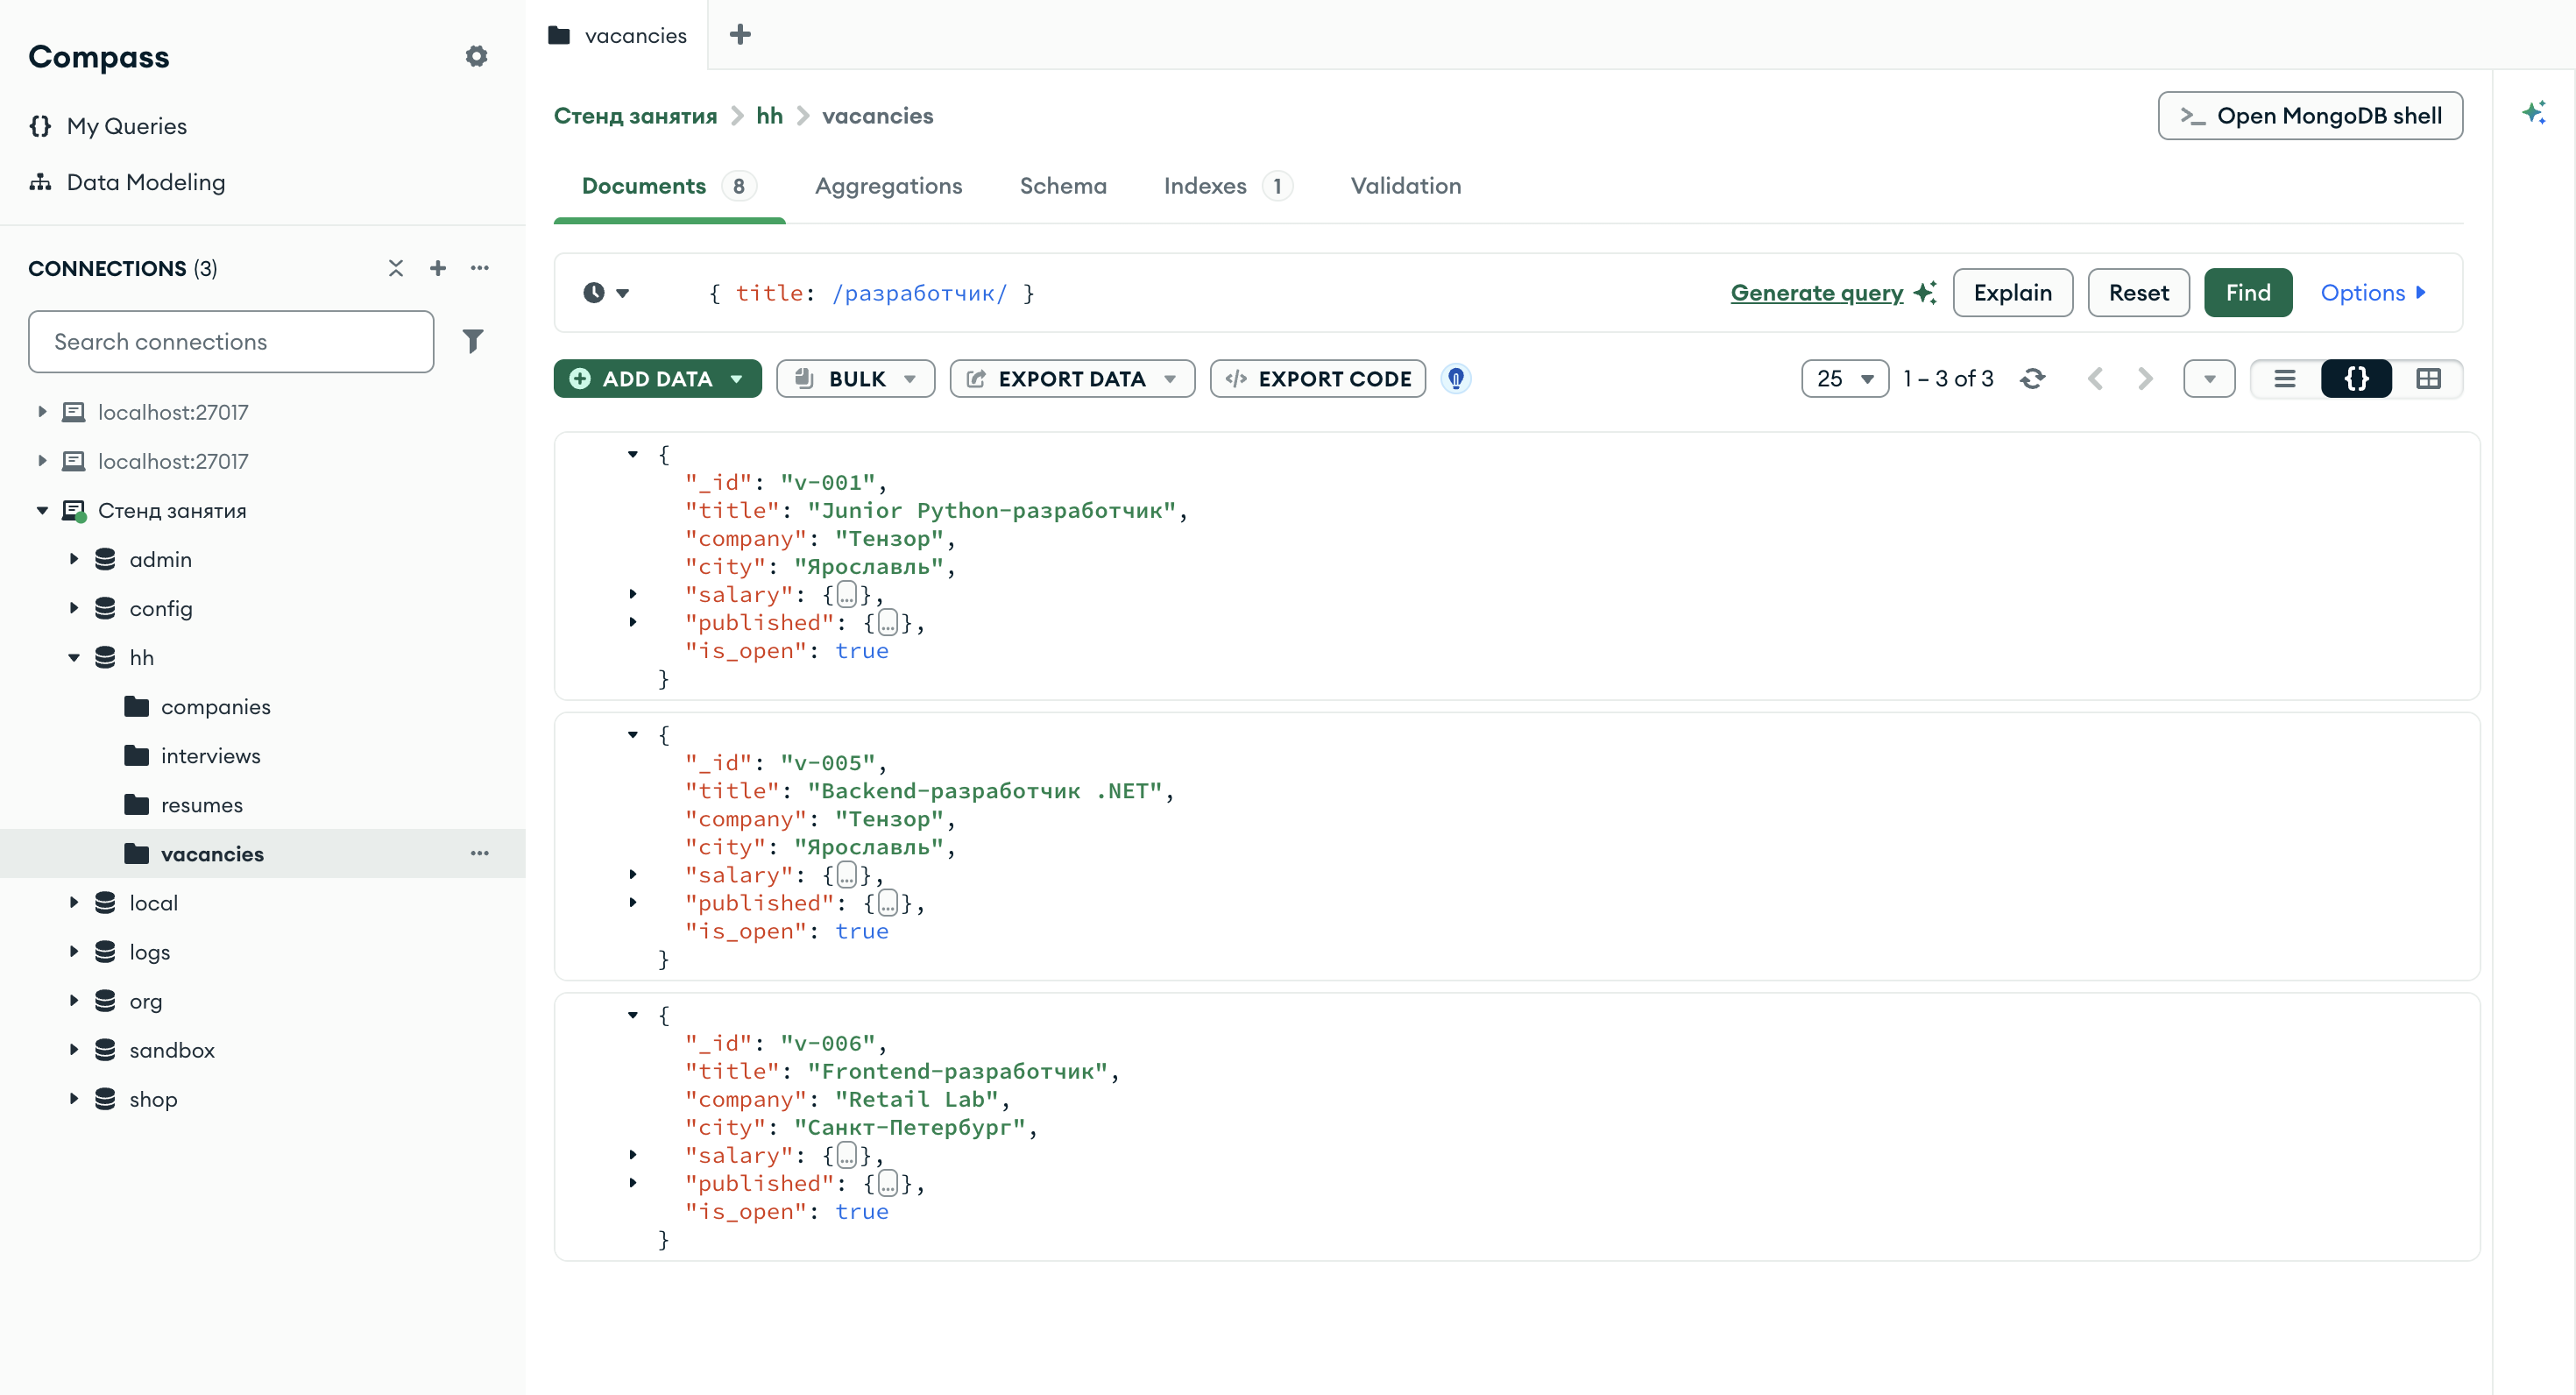The image size is (2576, 1395).
Task: Refresh the documents count
Action: 2032,379
